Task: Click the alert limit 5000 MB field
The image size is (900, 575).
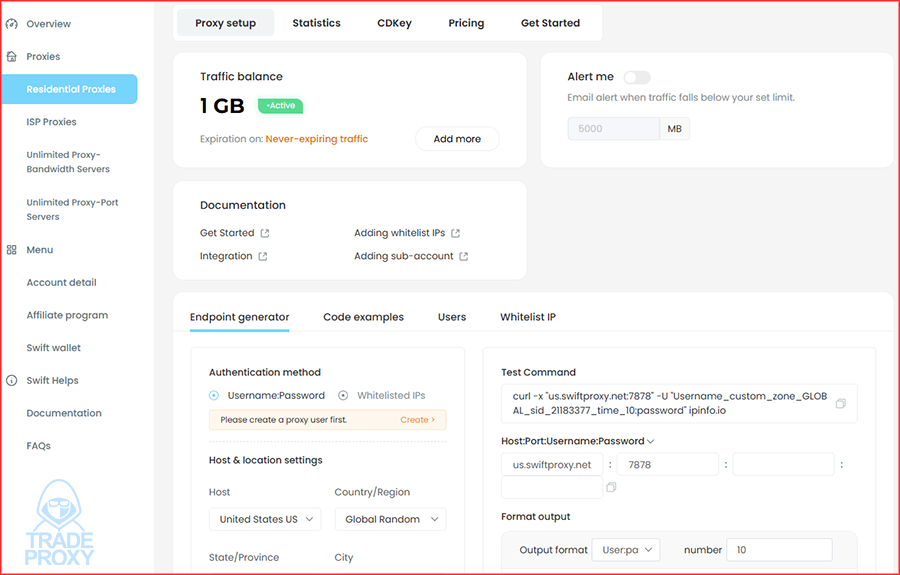Action: [x=614, y=129]
